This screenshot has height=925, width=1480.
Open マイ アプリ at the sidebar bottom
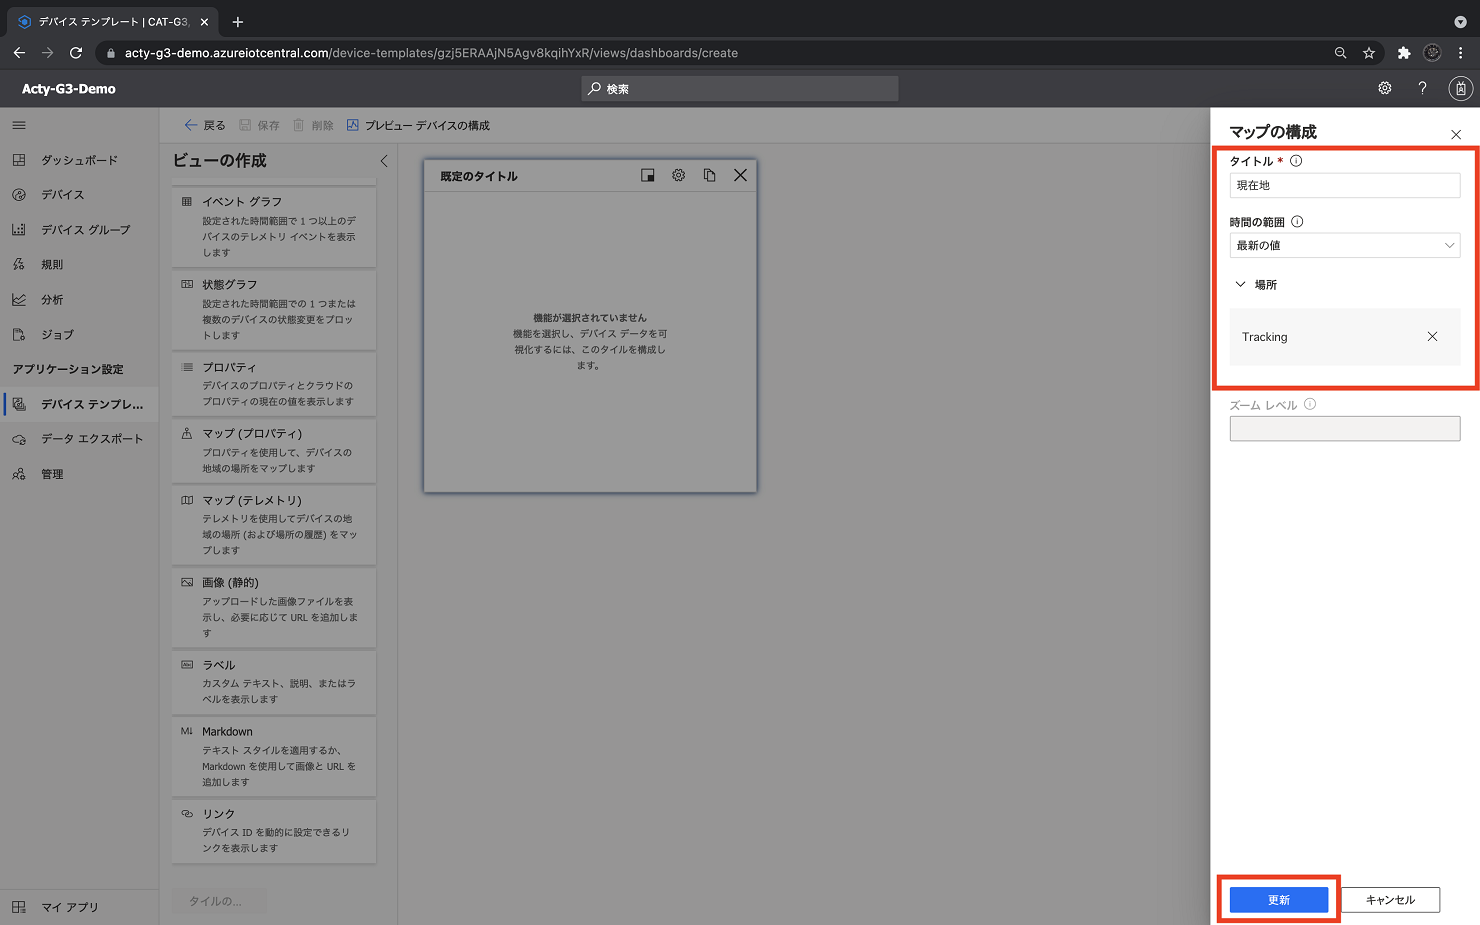pyautogui.click(x=79, y=907)
